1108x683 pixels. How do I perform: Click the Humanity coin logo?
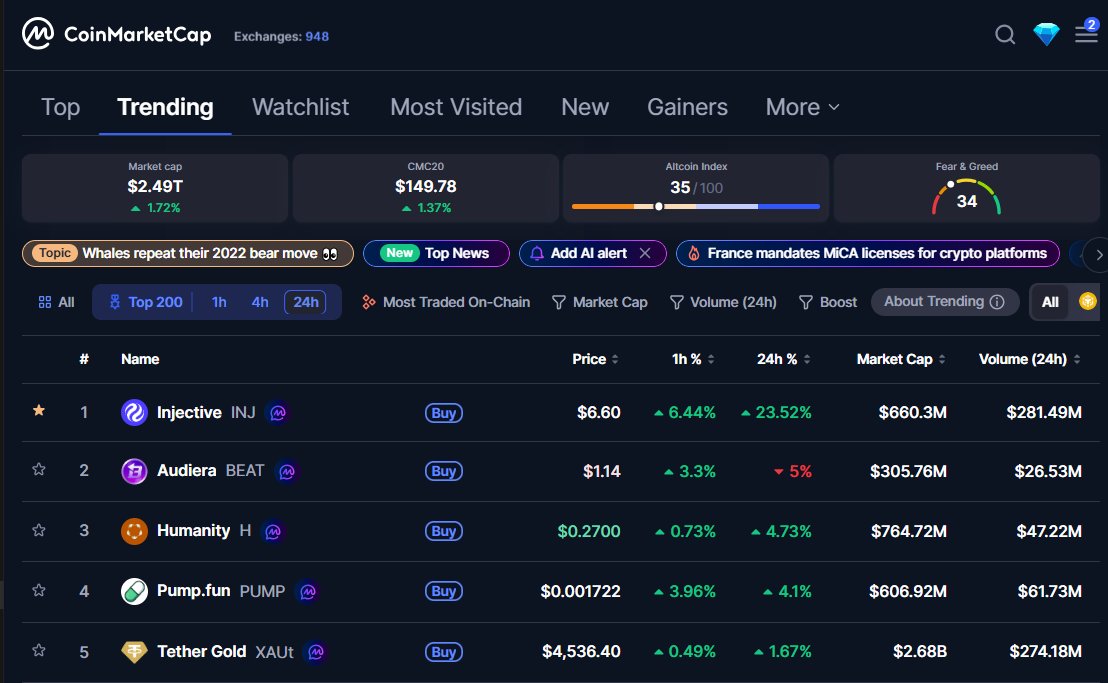coord(134,531)
